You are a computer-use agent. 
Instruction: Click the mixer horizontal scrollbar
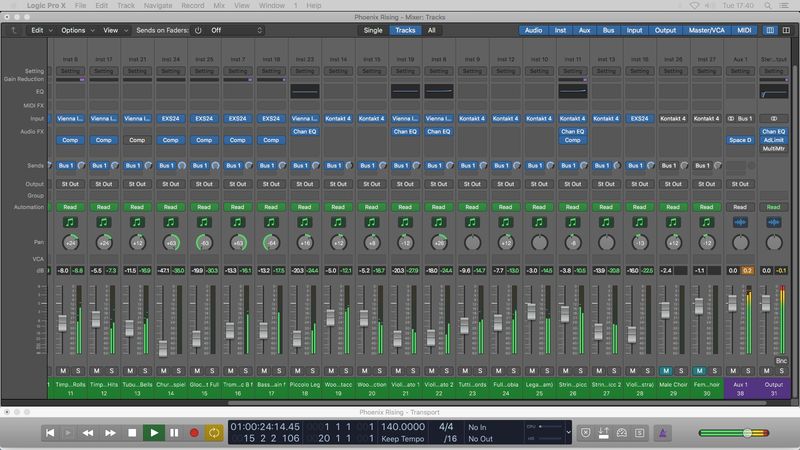(497, 403)
